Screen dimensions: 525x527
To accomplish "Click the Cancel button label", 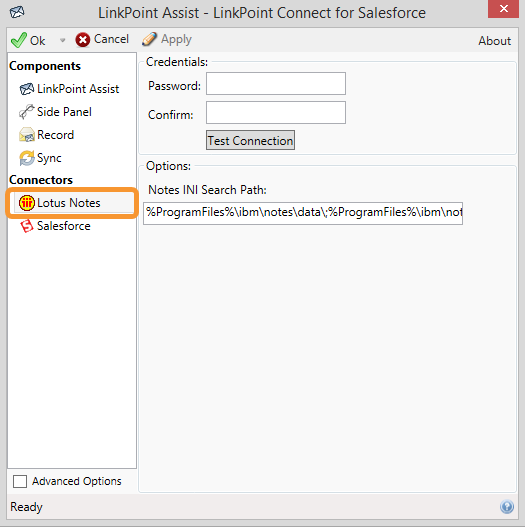I will pos(111,39).
